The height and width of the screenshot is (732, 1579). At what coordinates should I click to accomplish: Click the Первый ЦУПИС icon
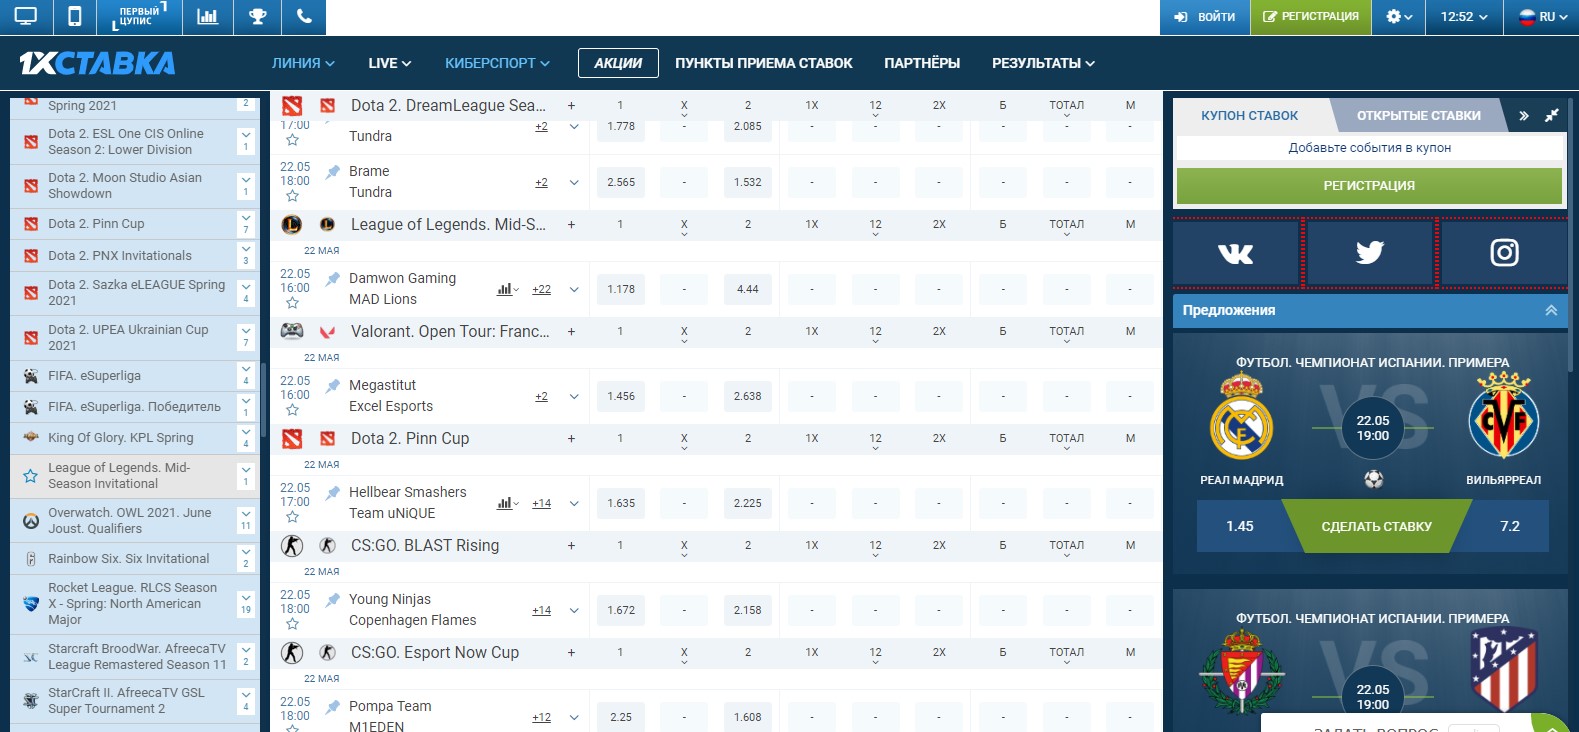[140, 17]
